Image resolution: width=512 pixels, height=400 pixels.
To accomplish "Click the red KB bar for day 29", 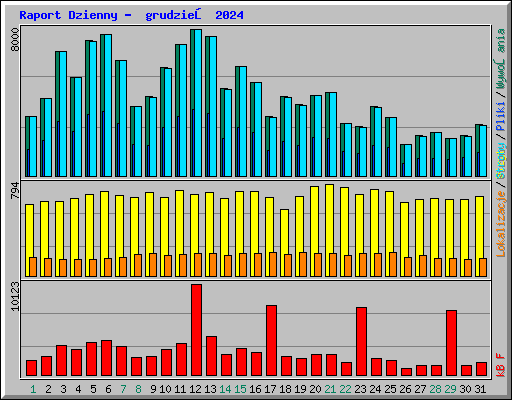I will pyautogui.click(x=451, y=343).
